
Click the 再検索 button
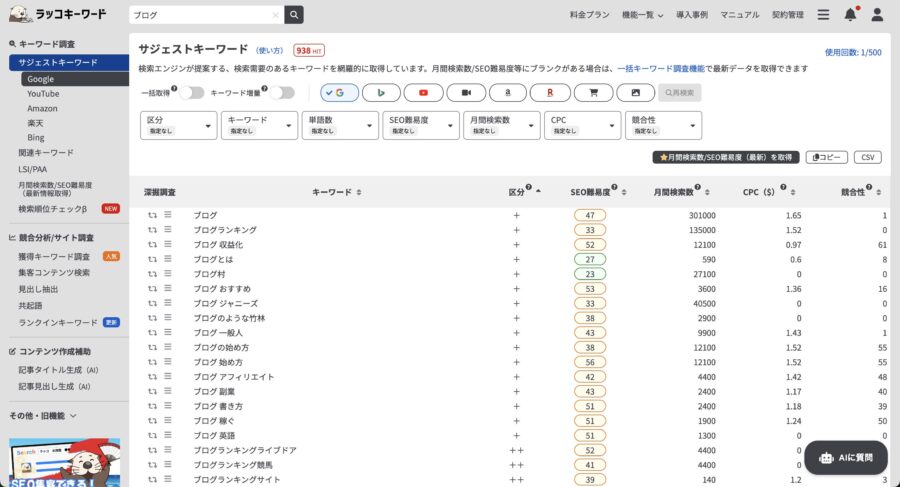click(x=680, y=92)
